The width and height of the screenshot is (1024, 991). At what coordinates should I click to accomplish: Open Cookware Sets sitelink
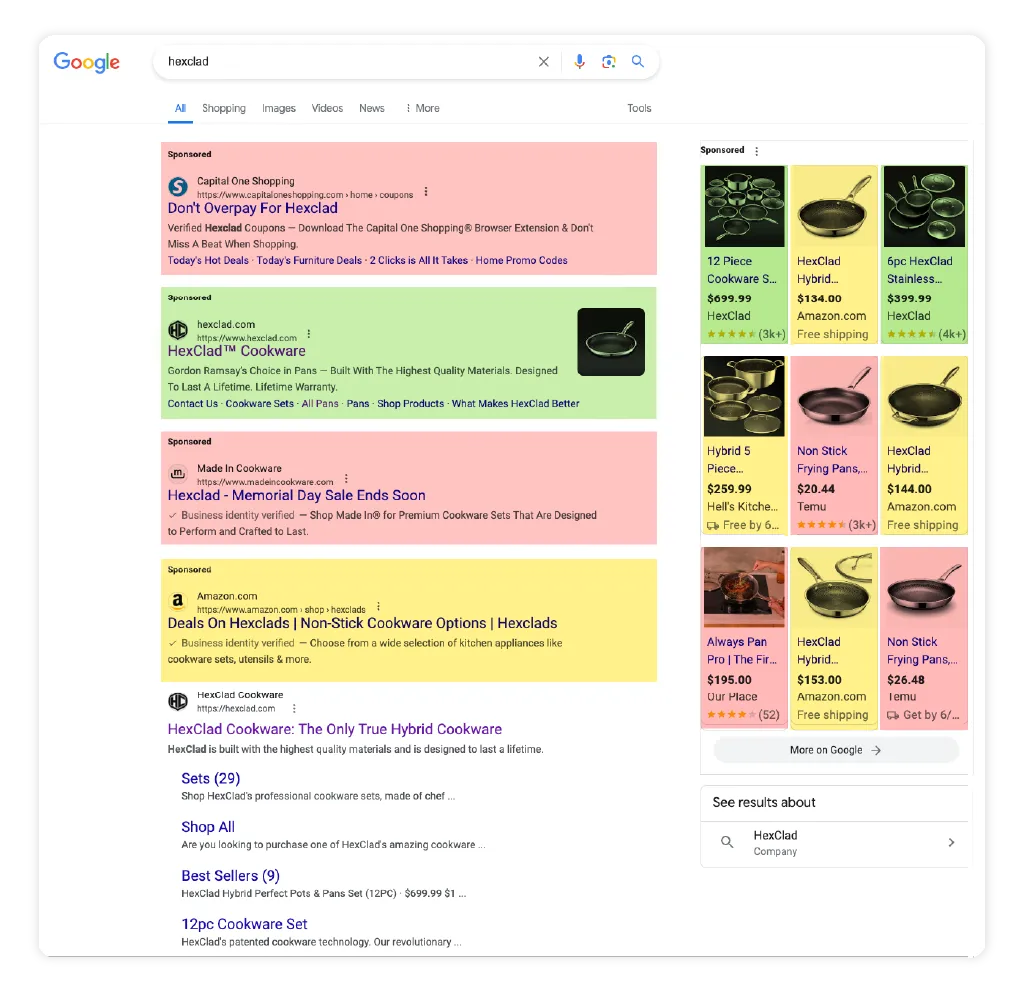pos(260,404)
